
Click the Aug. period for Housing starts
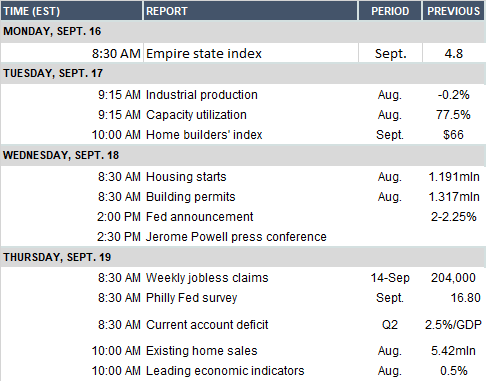point(390,177)
